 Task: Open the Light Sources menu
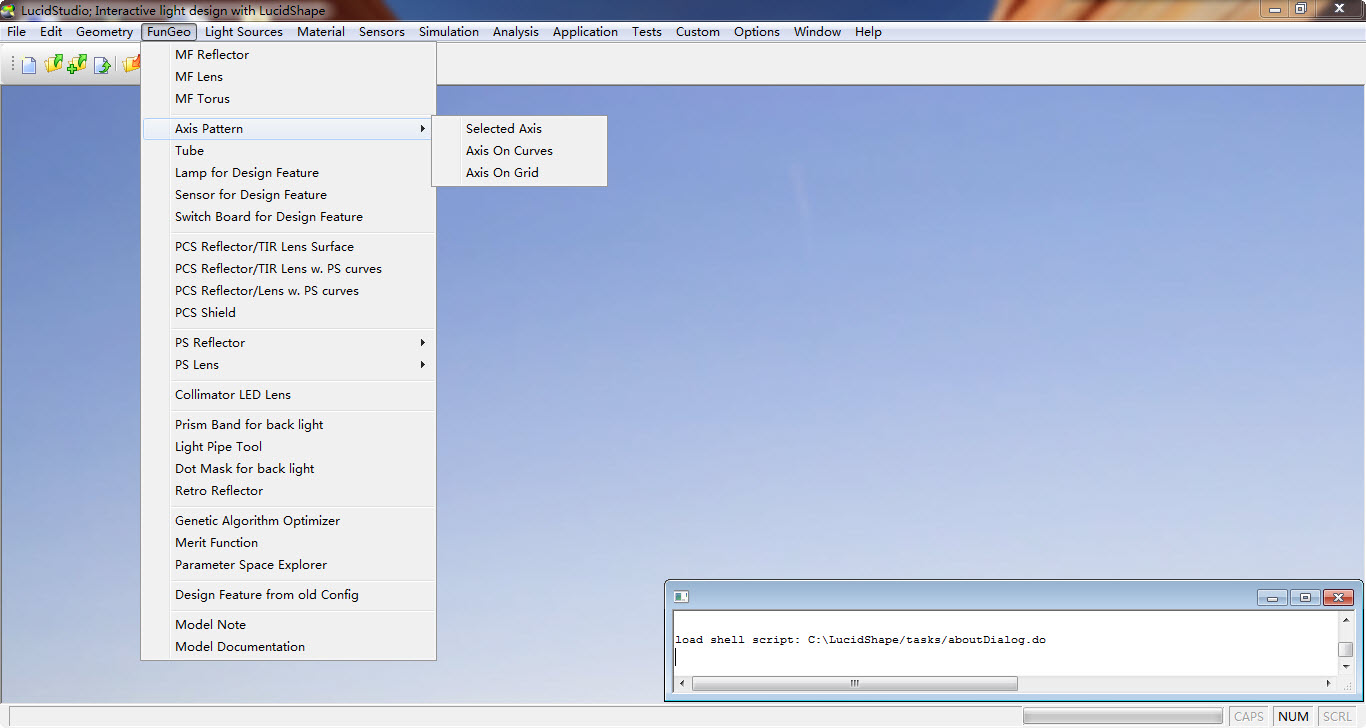(x=244, y=32)
